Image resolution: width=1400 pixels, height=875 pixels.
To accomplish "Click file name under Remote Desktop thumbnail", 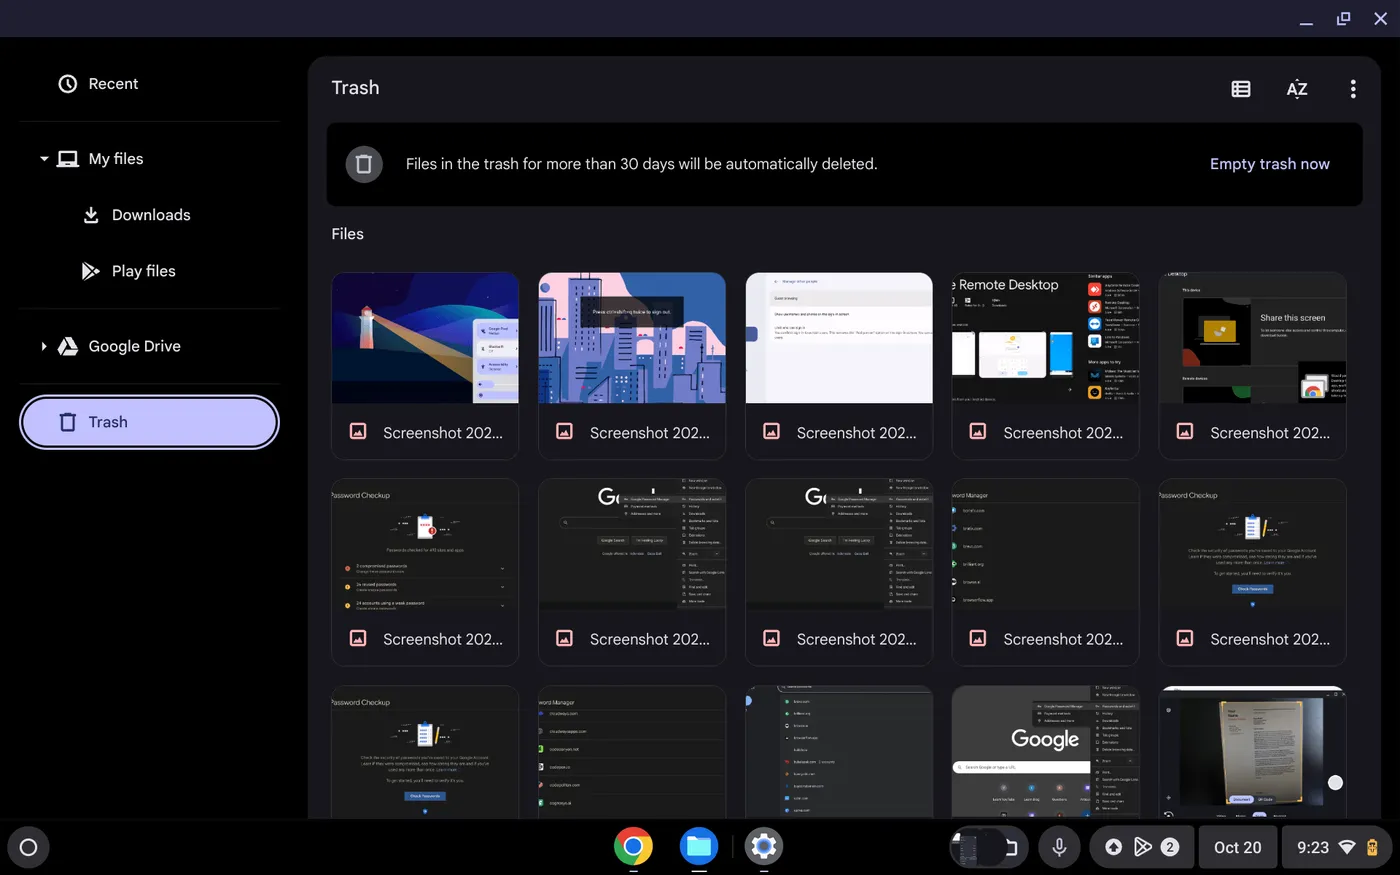I will point(1064,433).
